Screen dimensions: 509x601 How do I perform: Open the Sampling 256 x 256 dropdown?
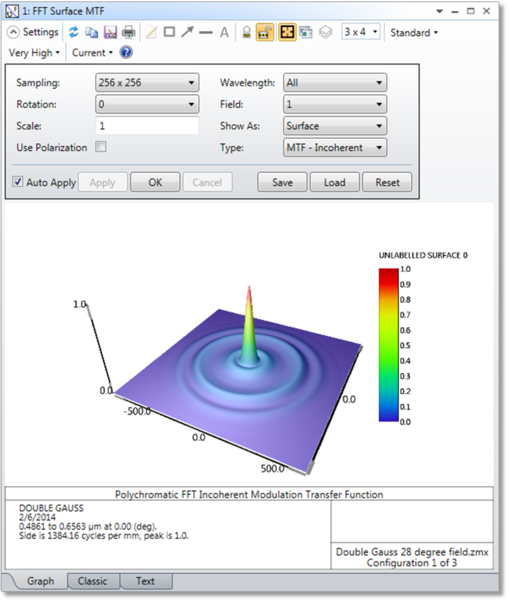click(x=147, y=82)
